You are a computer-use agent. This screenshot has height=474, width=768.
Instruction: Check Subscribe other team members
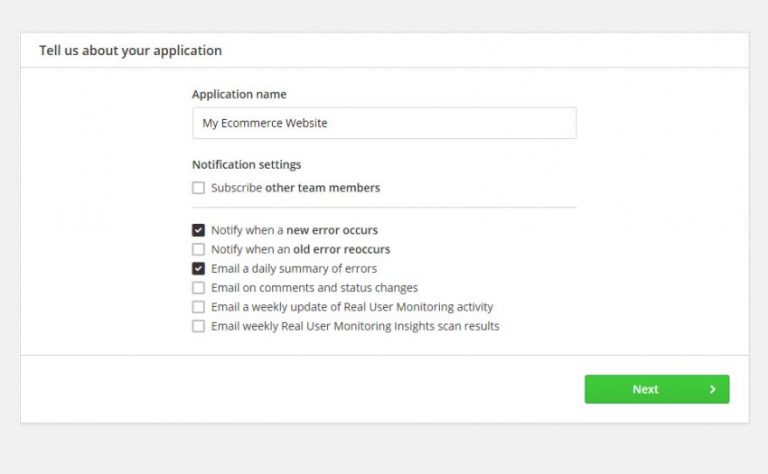coord(198,188)
